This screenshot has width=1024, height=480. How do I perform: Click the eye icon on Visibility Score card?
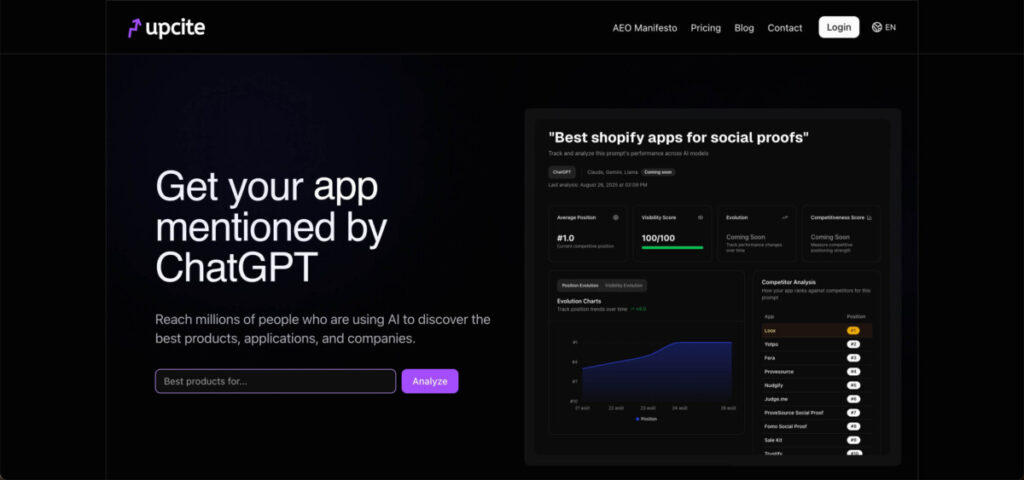click(x=700, y=217)
